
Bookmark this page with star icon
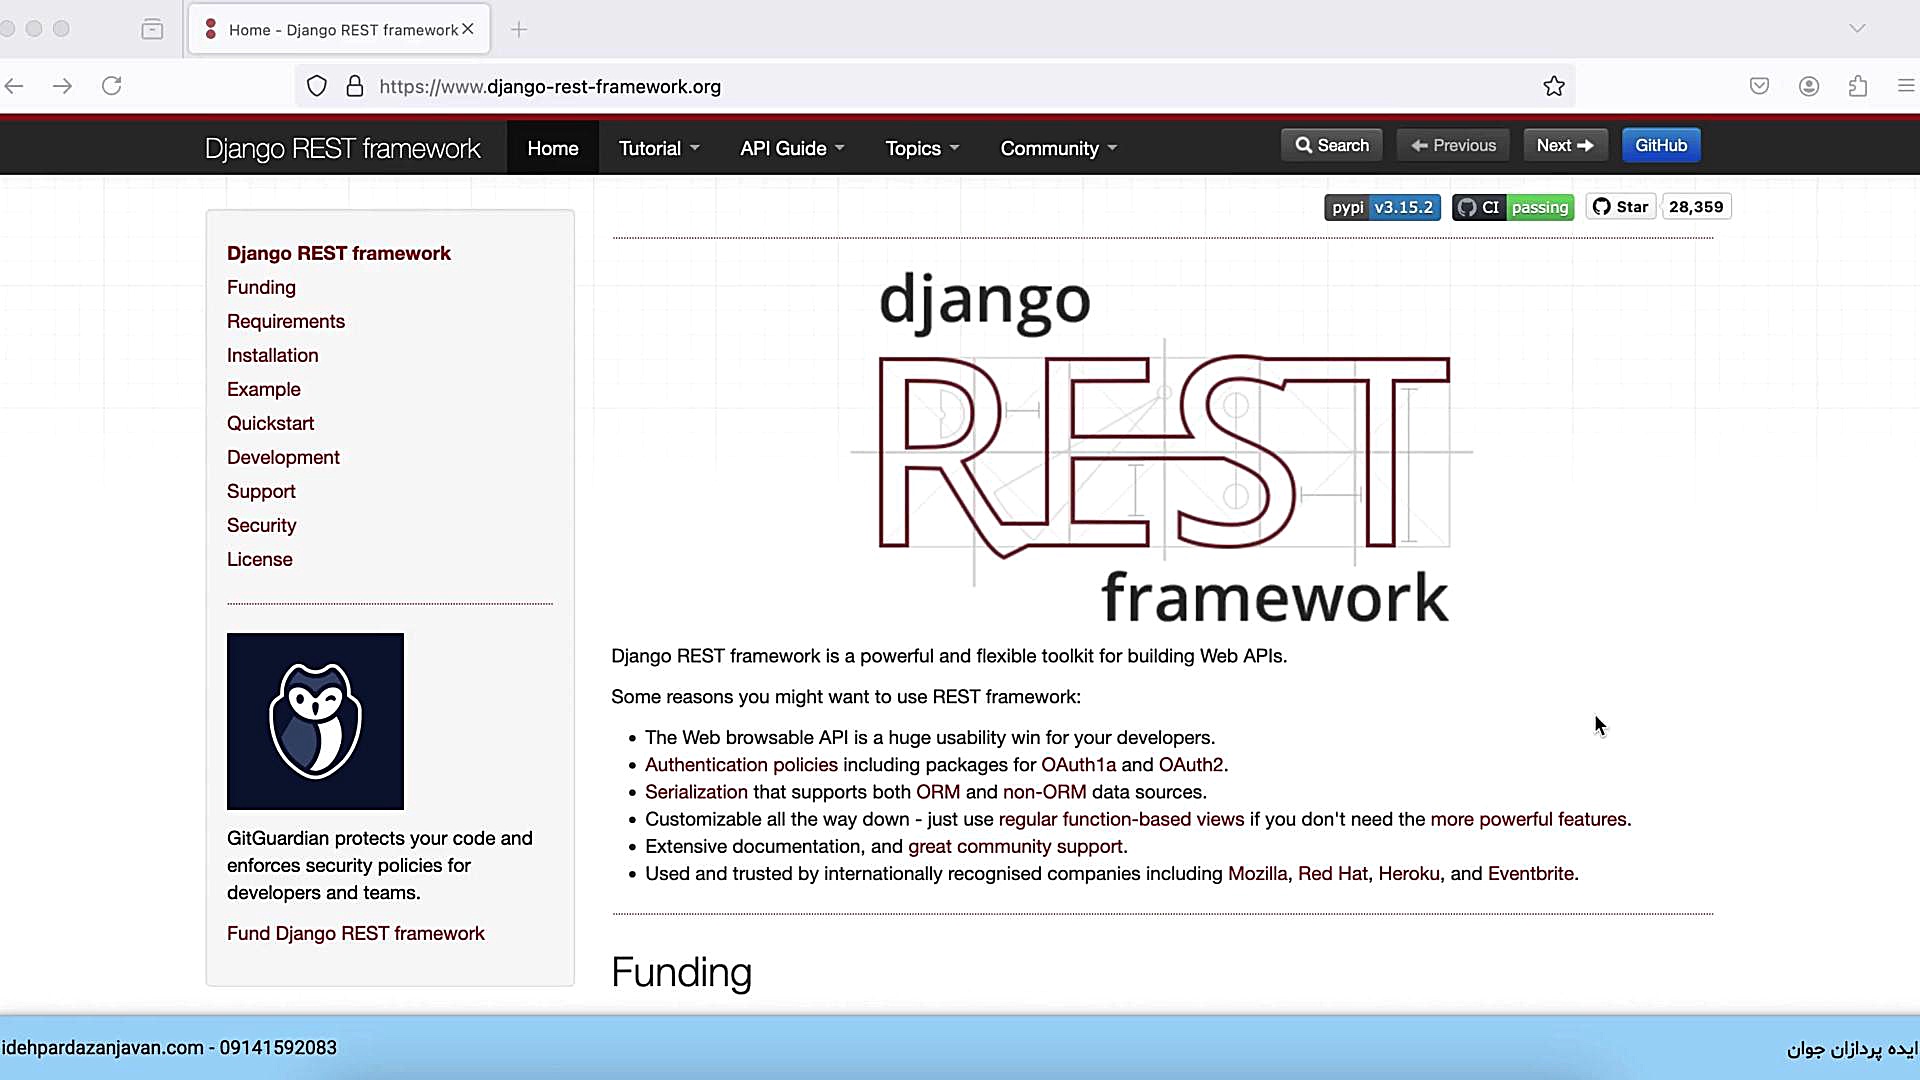click(1554, 86)
